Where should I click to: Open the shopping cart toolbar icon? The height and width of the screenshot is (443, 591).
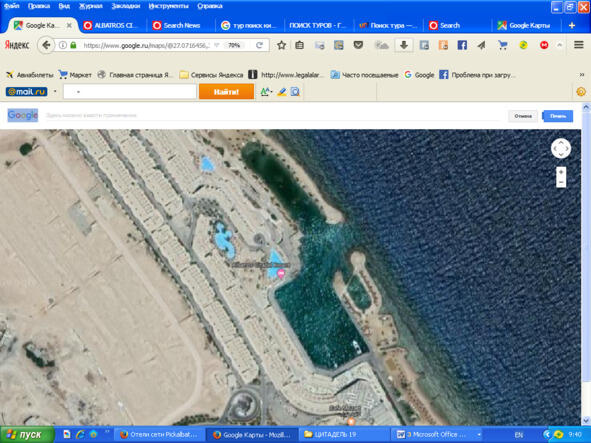[x=502, y=45]
